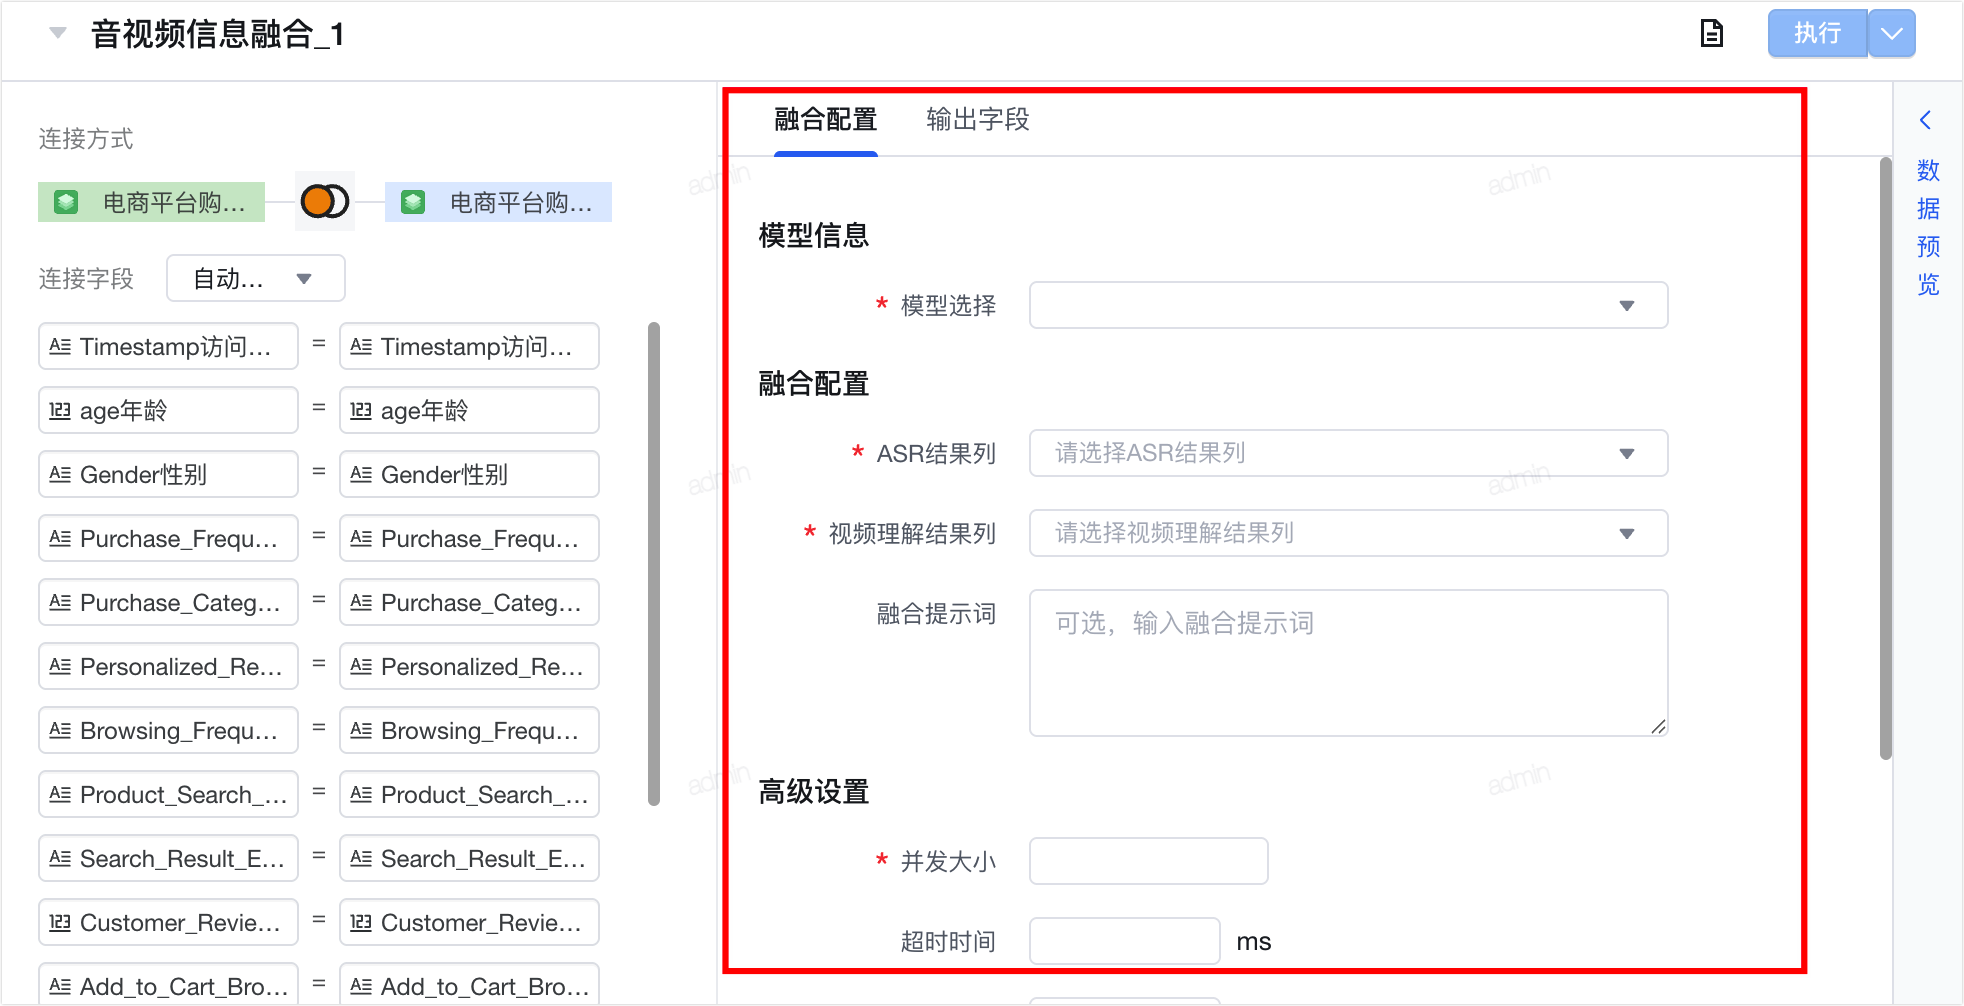Click text-type icon of left Browsing_Frequ… field
This screenshot has width=1964, height=1006.
[x=60, y=730]
